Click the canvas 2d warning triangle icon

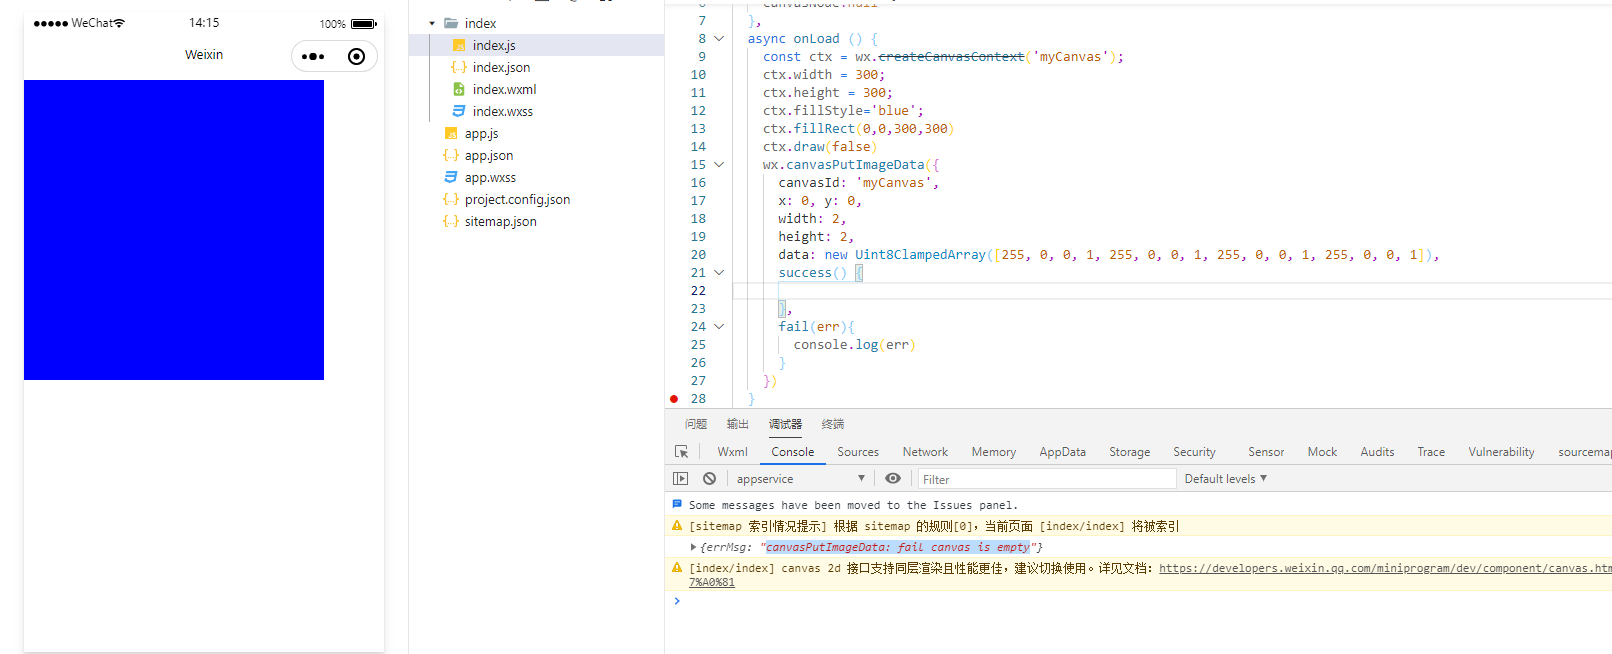tap(677, 567)
